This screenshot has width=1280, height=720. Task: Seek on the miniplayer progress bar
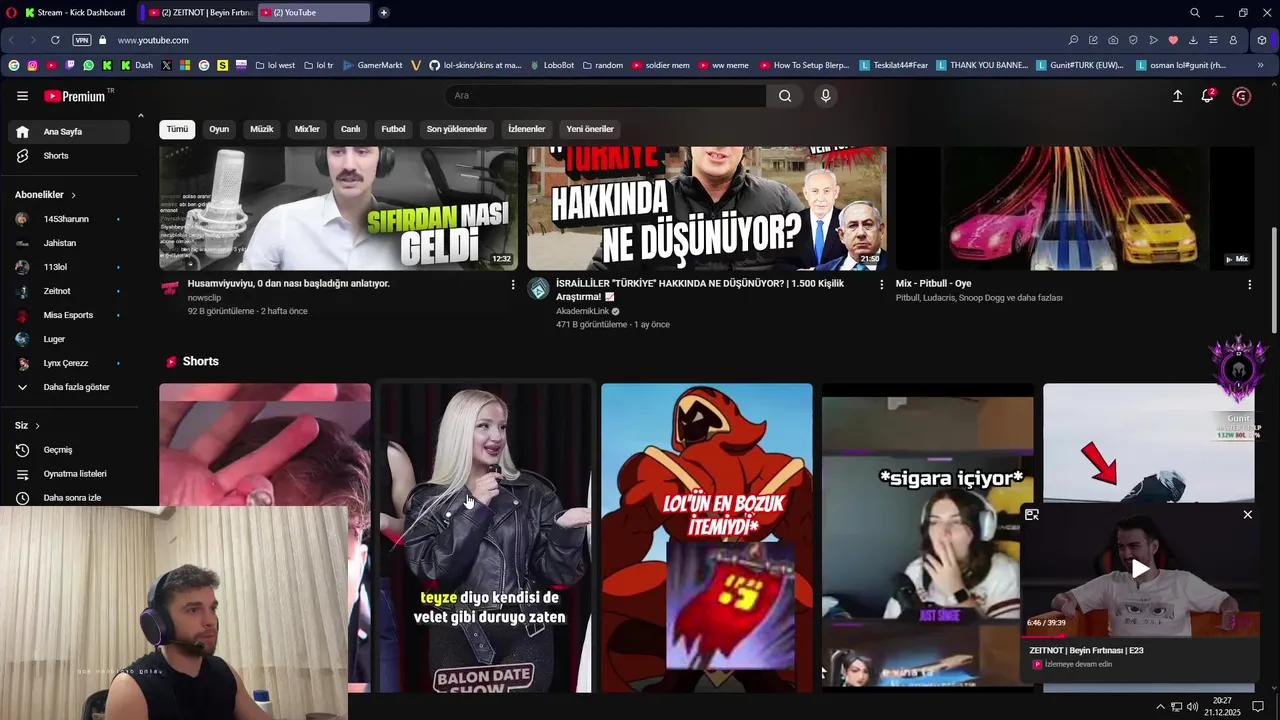pyautogui.click(x=1140, y=634)
